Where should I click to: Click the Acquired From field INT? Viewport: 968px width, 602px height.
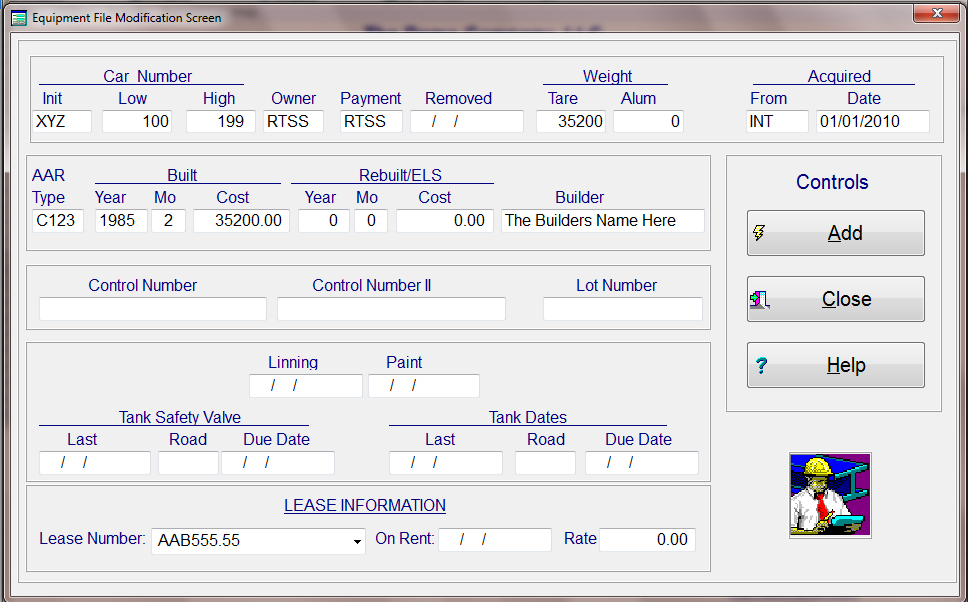tap(777, 121)
